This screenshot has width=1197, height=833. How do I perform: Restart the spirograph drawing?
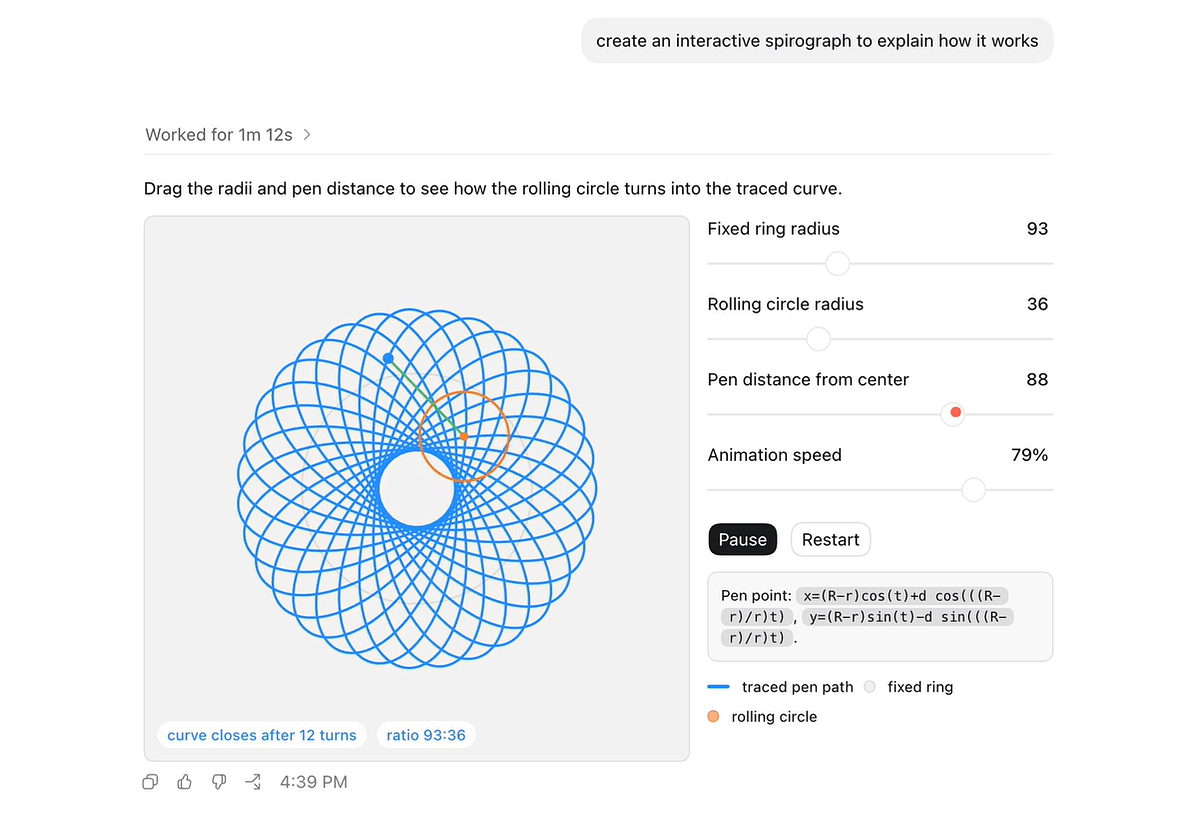pyautogui.click(x=831, y=539)
